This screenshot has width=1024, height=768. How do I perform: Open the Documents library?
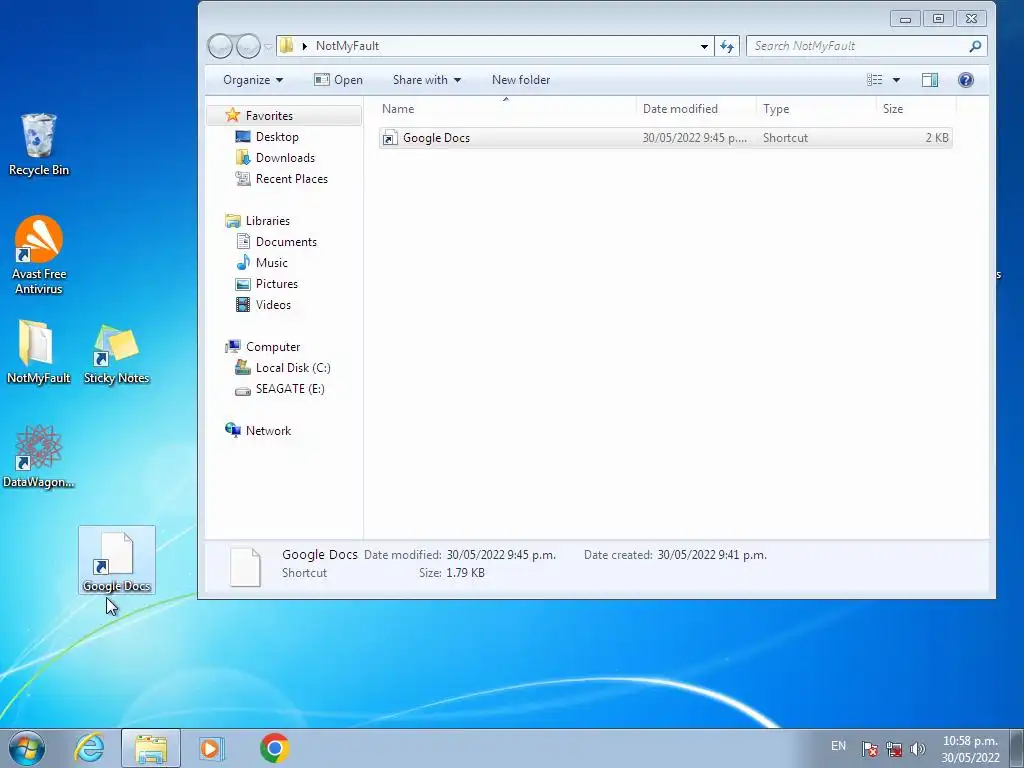pos(286,242)
